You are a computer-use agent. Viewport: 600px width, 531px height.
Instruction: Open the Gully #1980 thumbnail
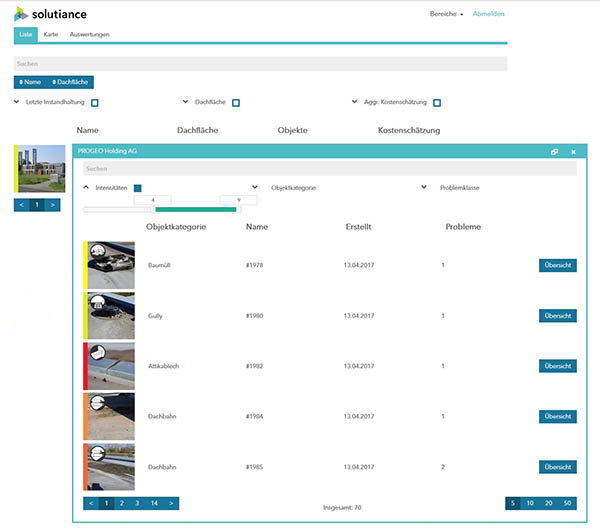109,316
